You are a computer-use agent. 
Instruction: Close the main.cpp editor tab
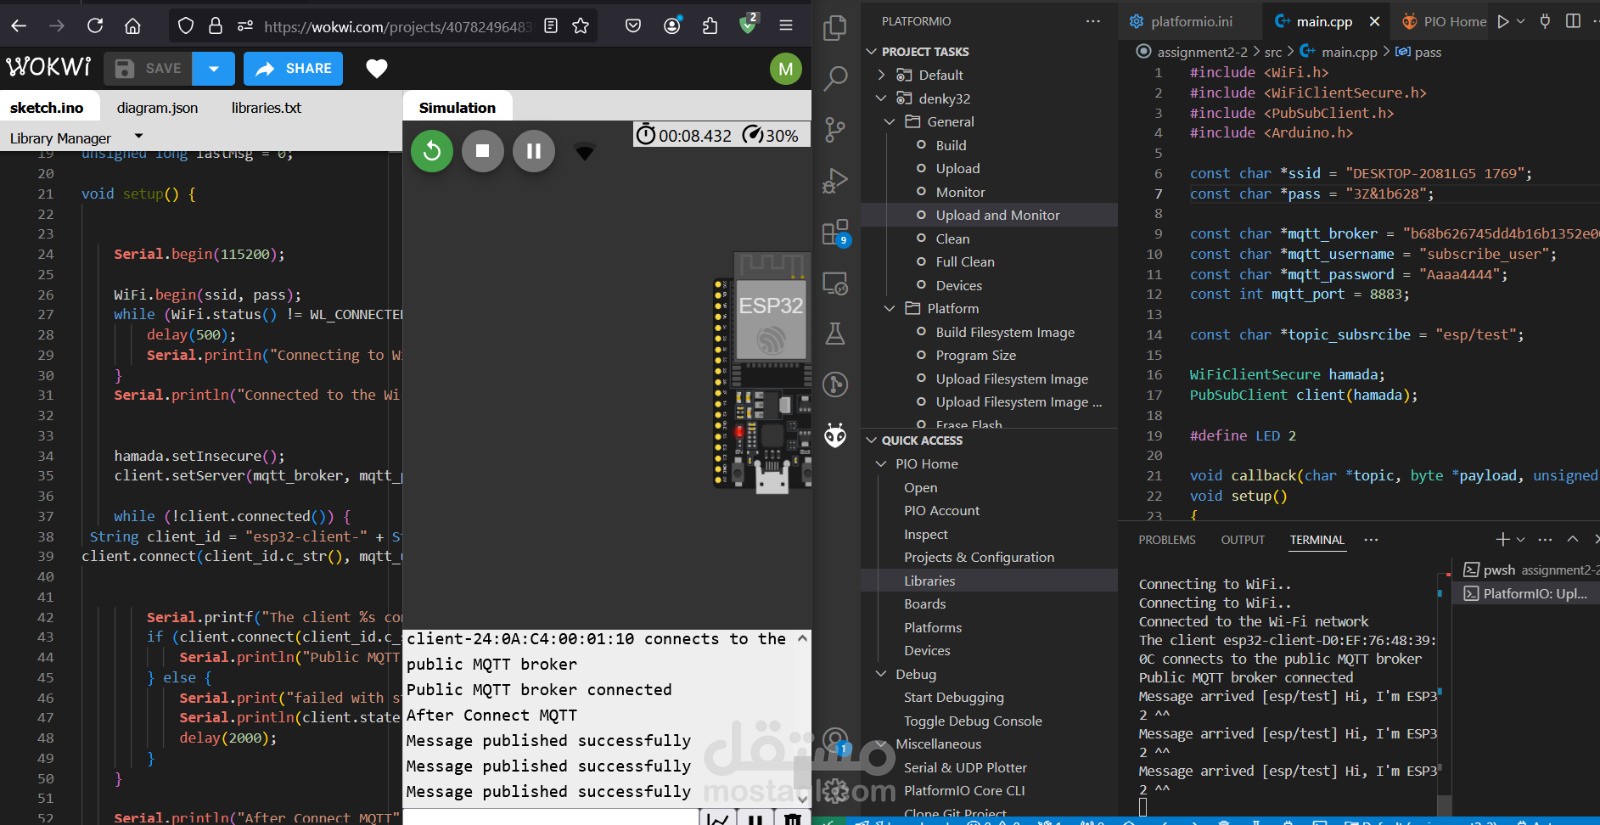click(x=1375, y=21)
